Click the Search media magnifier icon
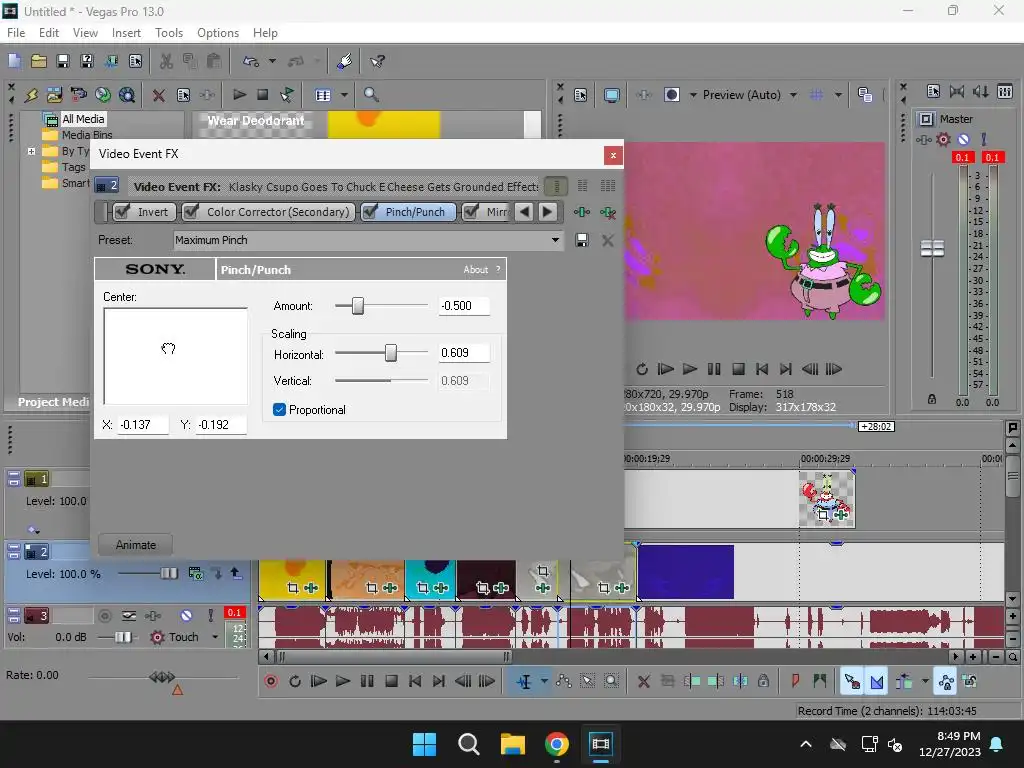The width and height of the screenshot is (1024, 768). 371,95
